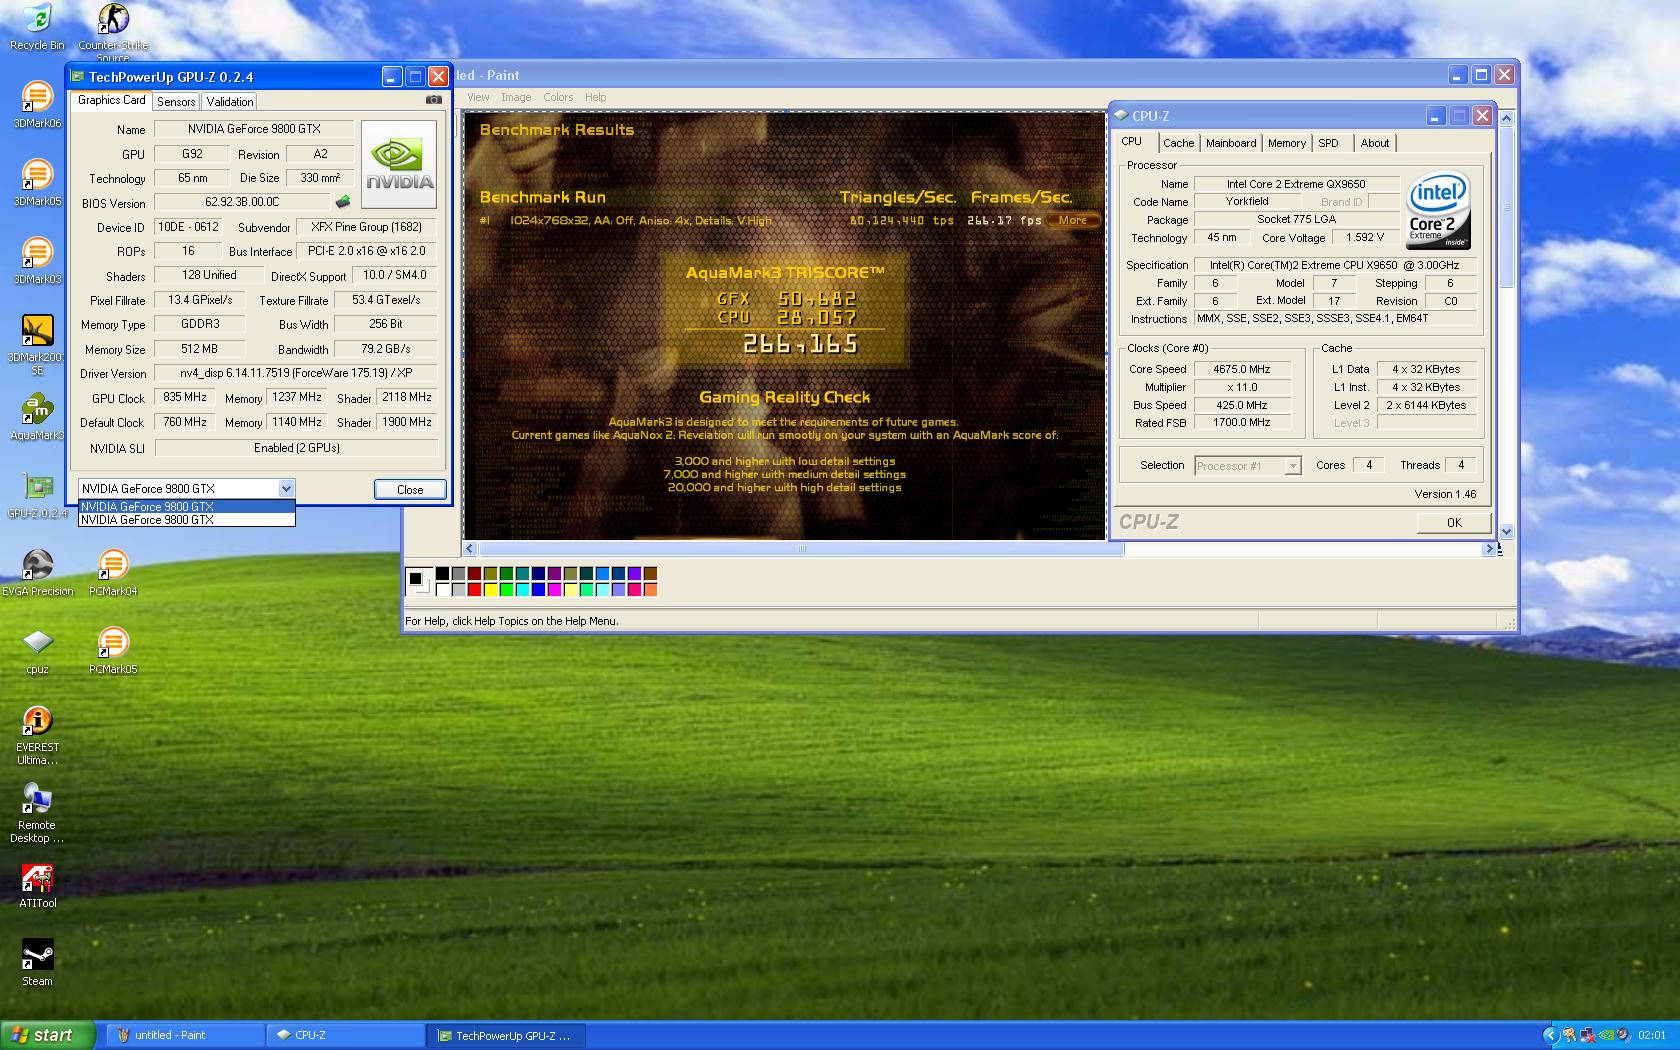This screenshot has width=1680, height=1050.
Task: Click the disconnected network tray icon
Action: [x=1587, y=1035]
